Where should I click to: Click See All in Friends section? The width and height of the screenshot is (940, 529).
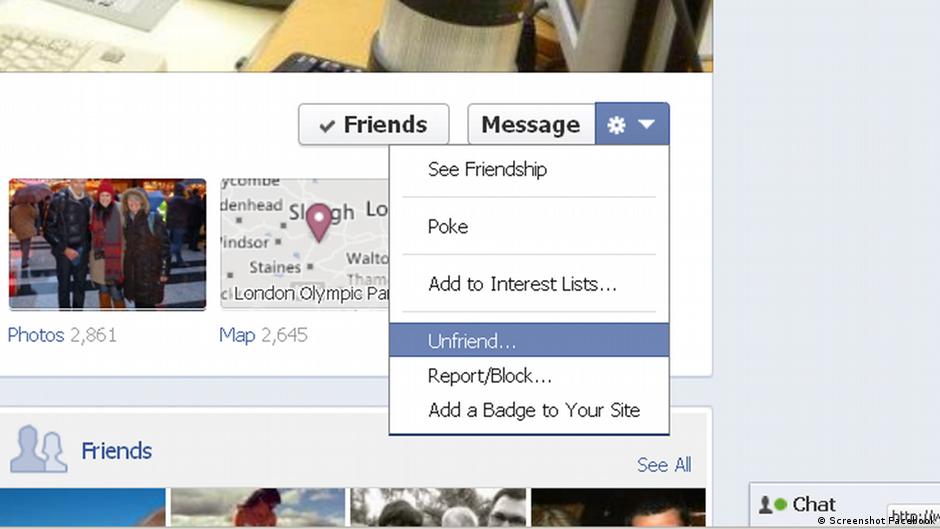[664, 465]
